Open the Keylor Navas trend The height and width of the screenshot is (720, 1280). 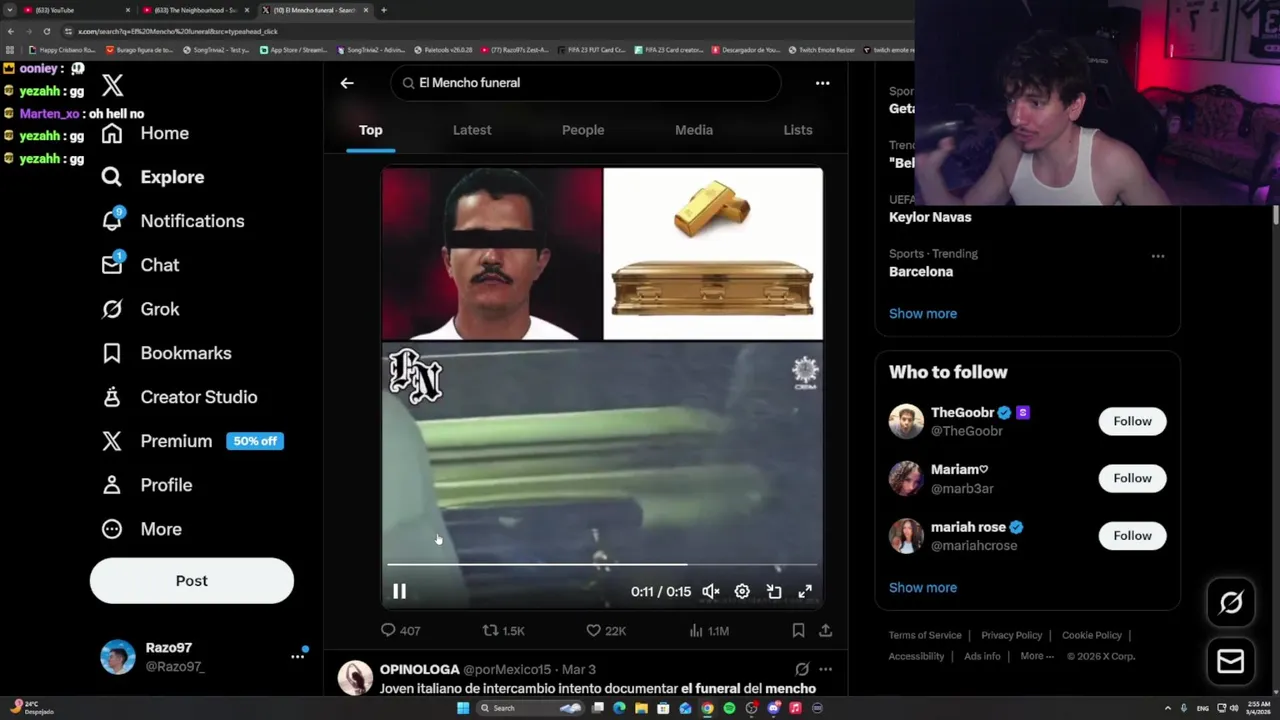tap(930, 217)
